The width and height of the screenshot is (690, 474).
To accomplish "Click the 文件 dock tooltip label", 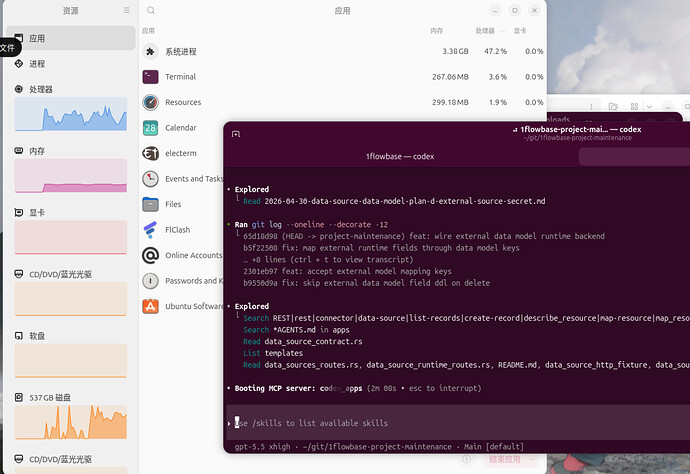I will pos(8,48).
